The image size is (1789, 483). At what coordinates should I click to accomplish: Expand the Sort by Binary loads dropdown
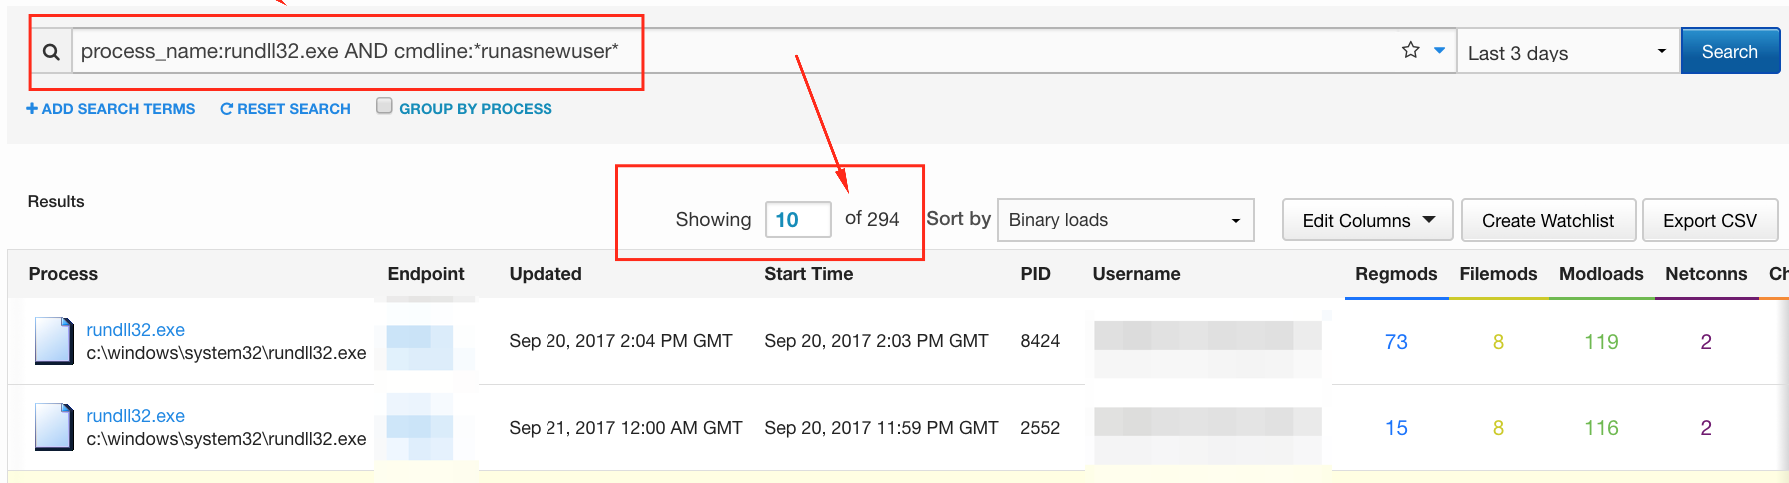1125,220
